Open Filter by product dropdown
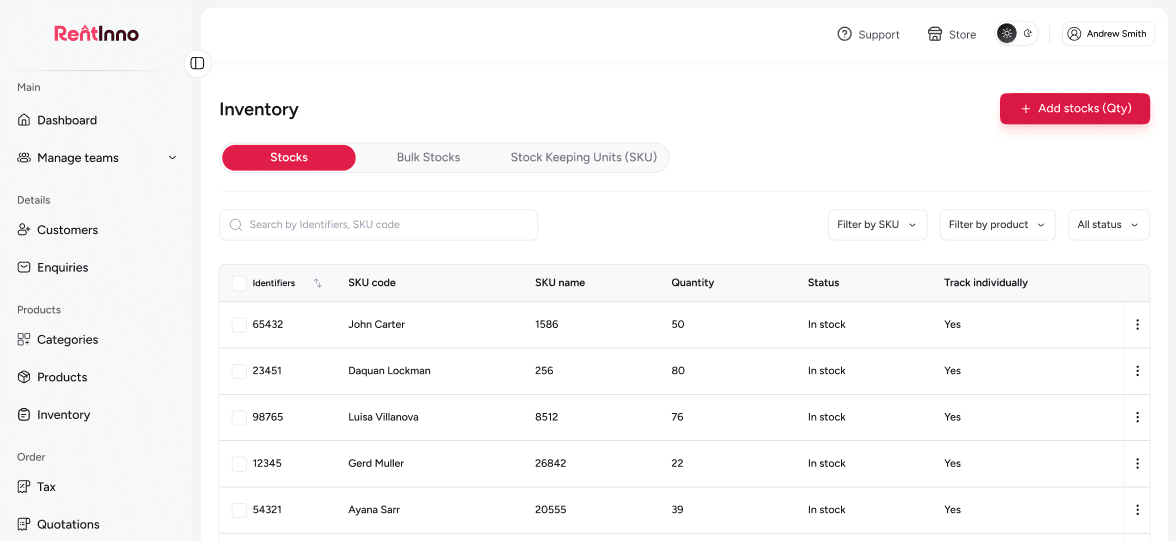Image resolution: width=1176 pixels, height=541 pixels. coord(998,224)
